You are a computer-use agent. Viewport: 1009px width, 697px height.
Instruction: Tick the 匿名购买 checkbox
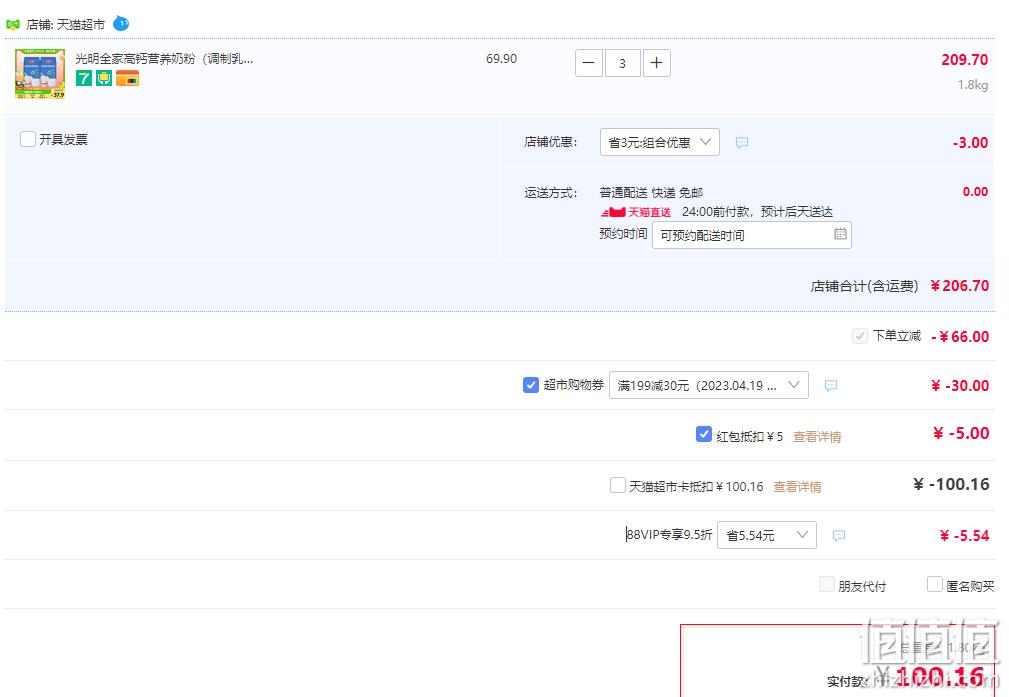tap(934, 584)
